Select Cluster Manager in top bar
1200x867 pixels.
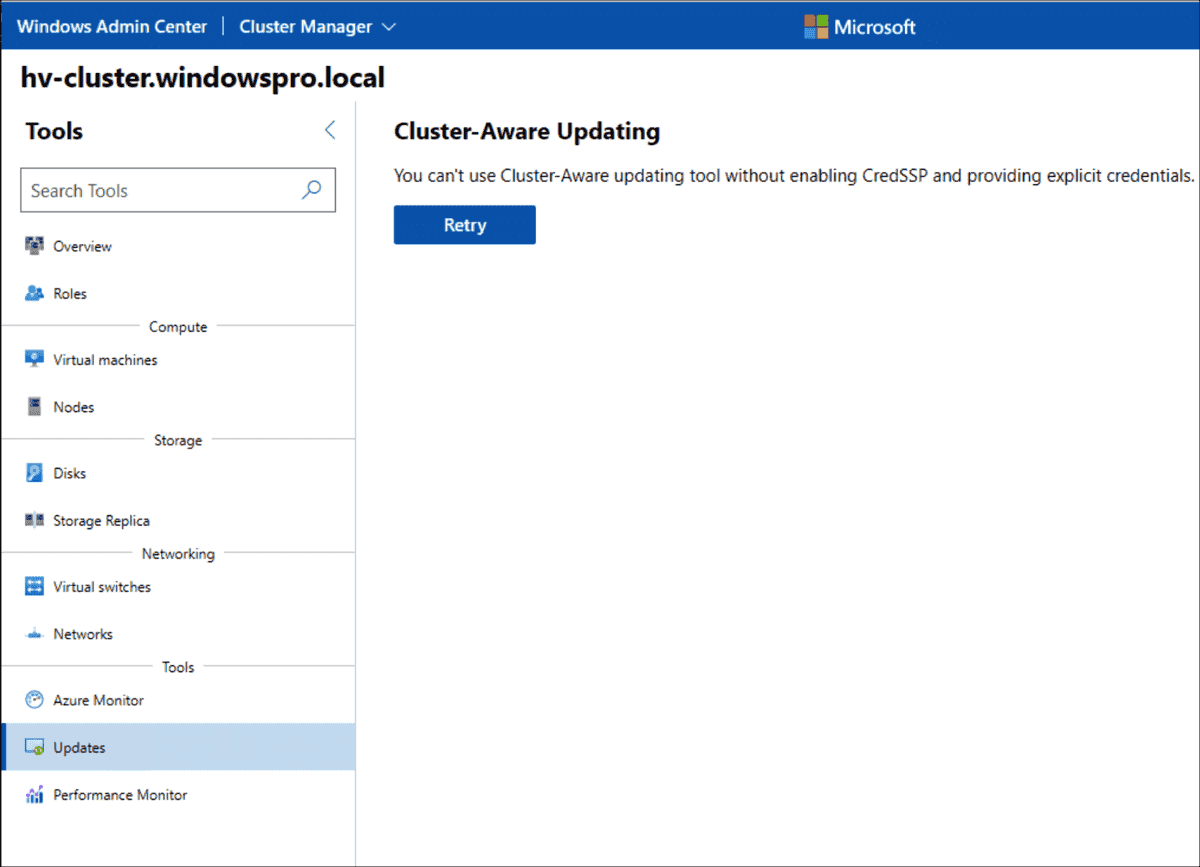pyautogui.click(x=306, y=27)
